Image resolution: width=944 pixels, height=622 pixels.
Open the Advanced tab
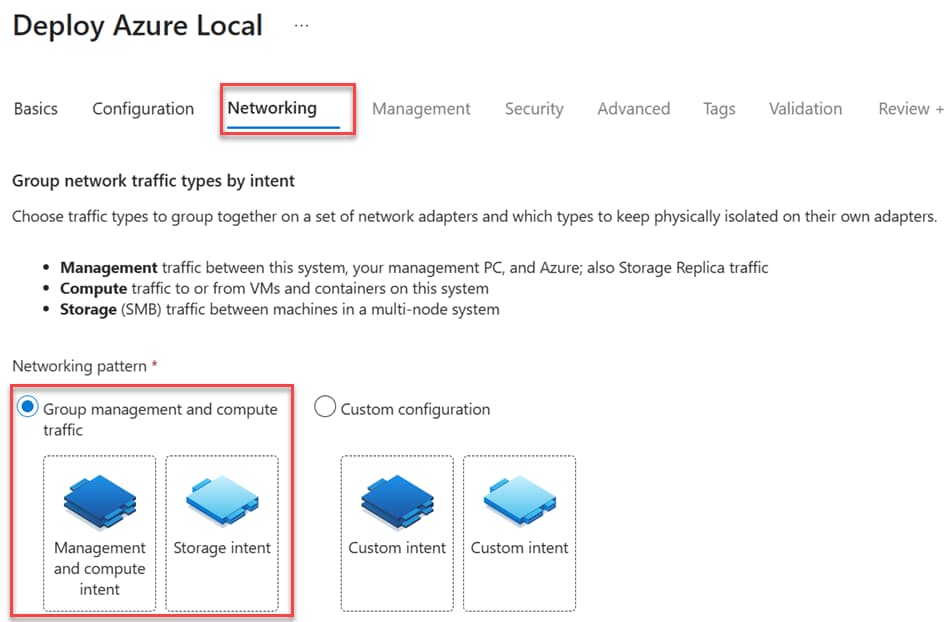pos(633,109)
